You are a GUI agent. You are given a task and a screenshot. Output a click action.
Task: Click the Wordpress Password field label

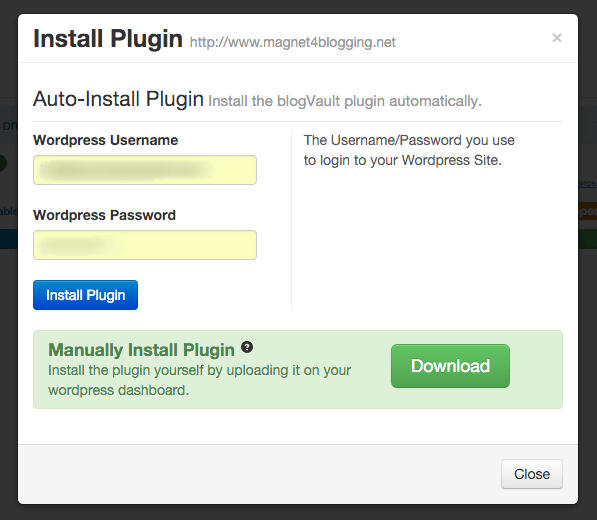(x=104, y=215)
